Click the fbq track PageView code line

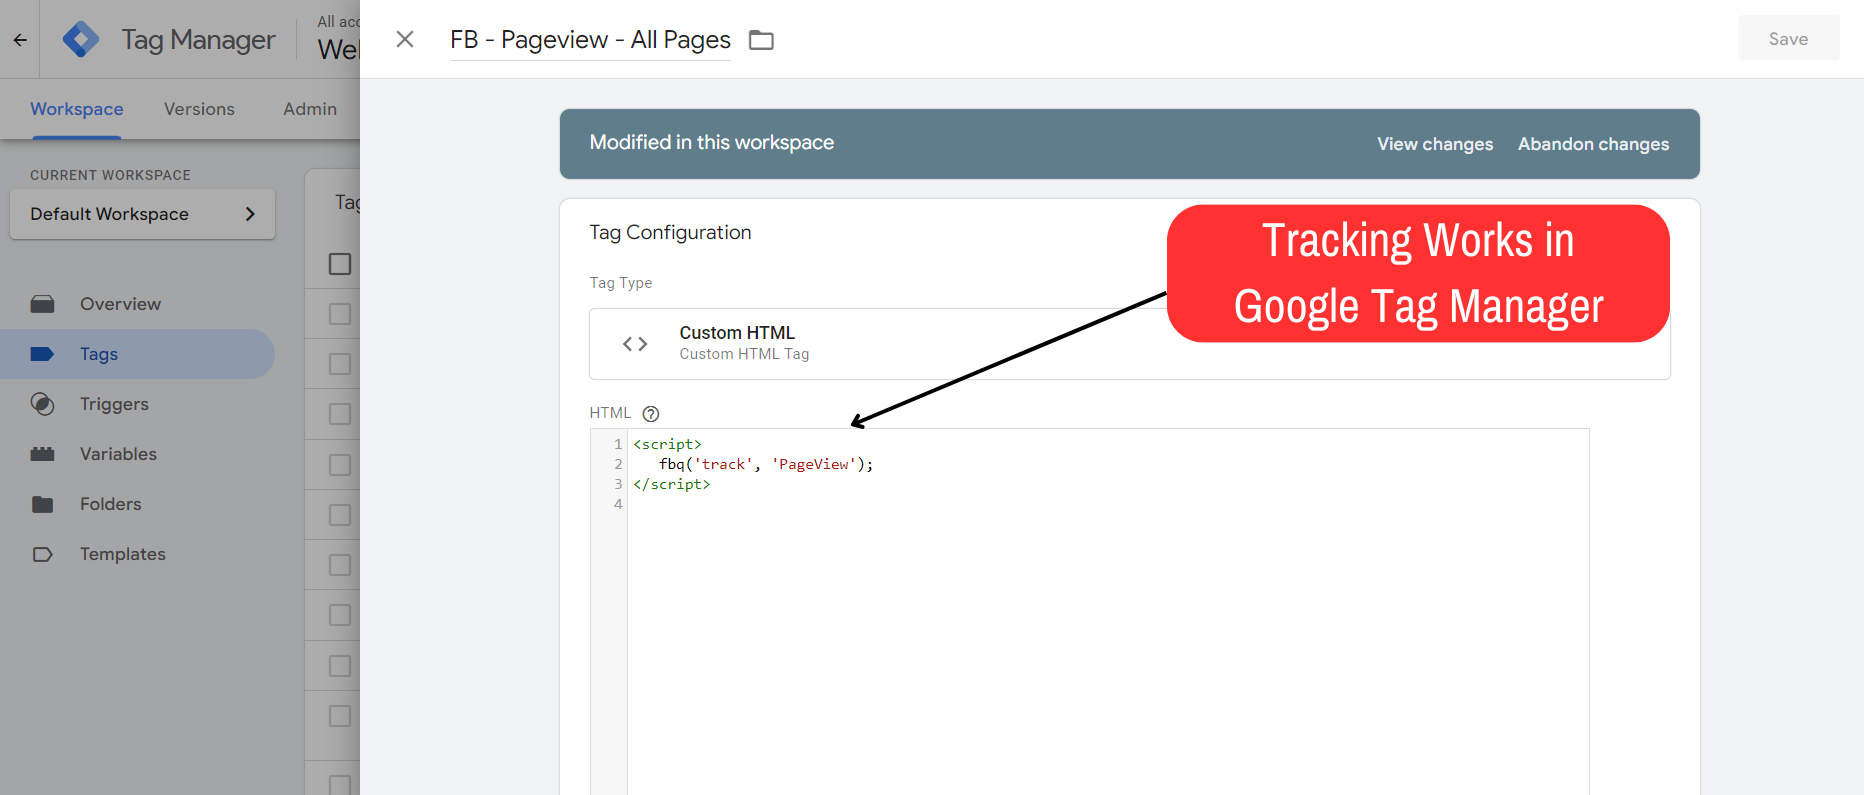point(766,464)
